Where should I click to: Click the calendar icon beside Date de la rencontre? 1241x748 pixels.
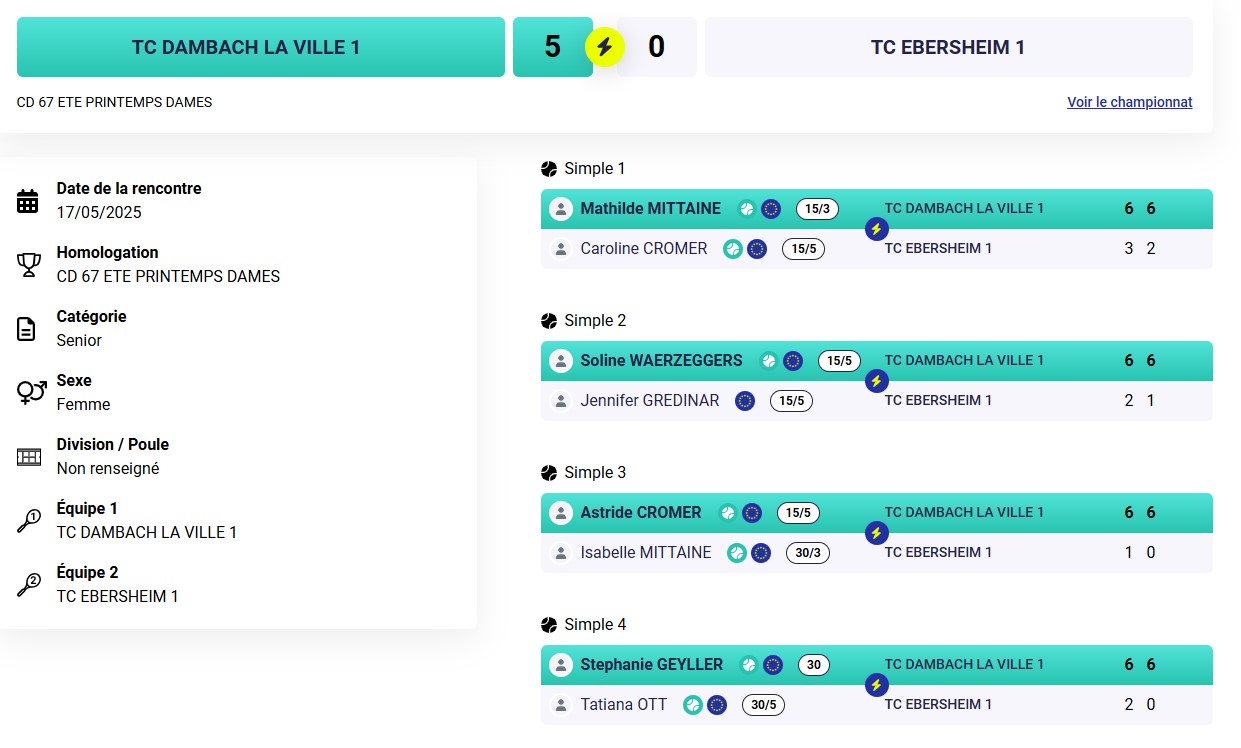28,201
